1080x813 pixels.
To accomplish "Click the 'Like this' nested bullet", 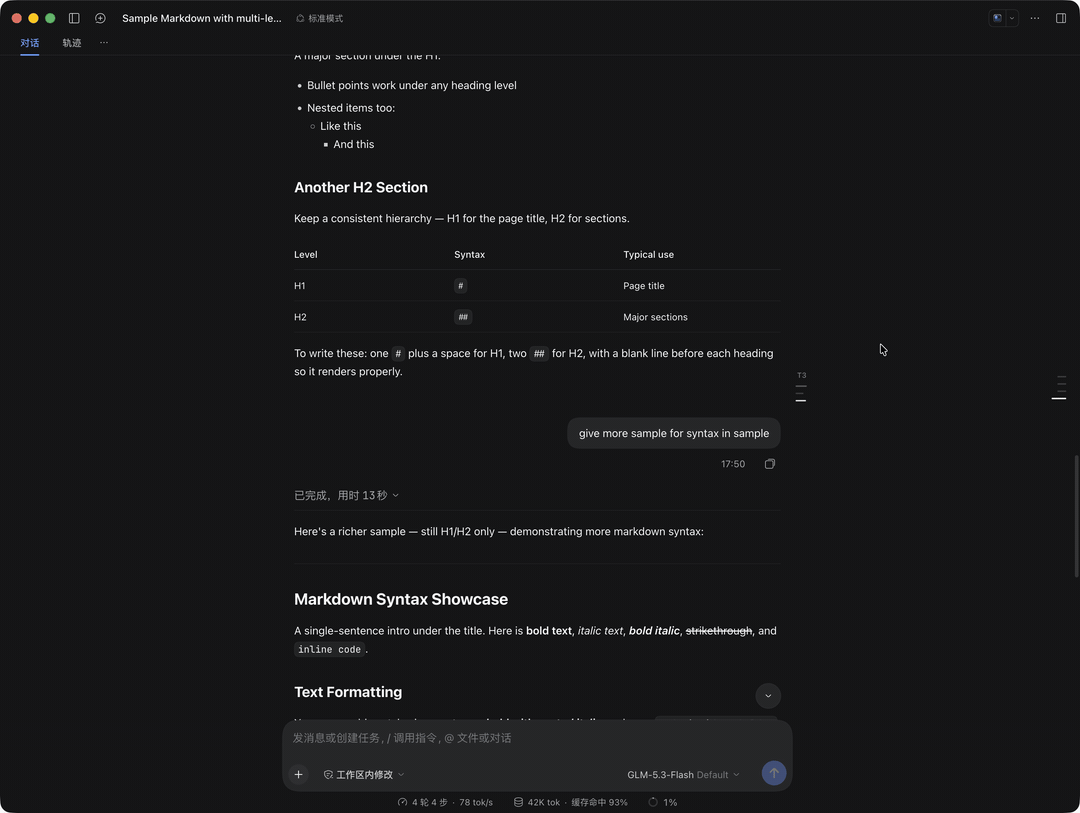I will [x=340, y=126].
